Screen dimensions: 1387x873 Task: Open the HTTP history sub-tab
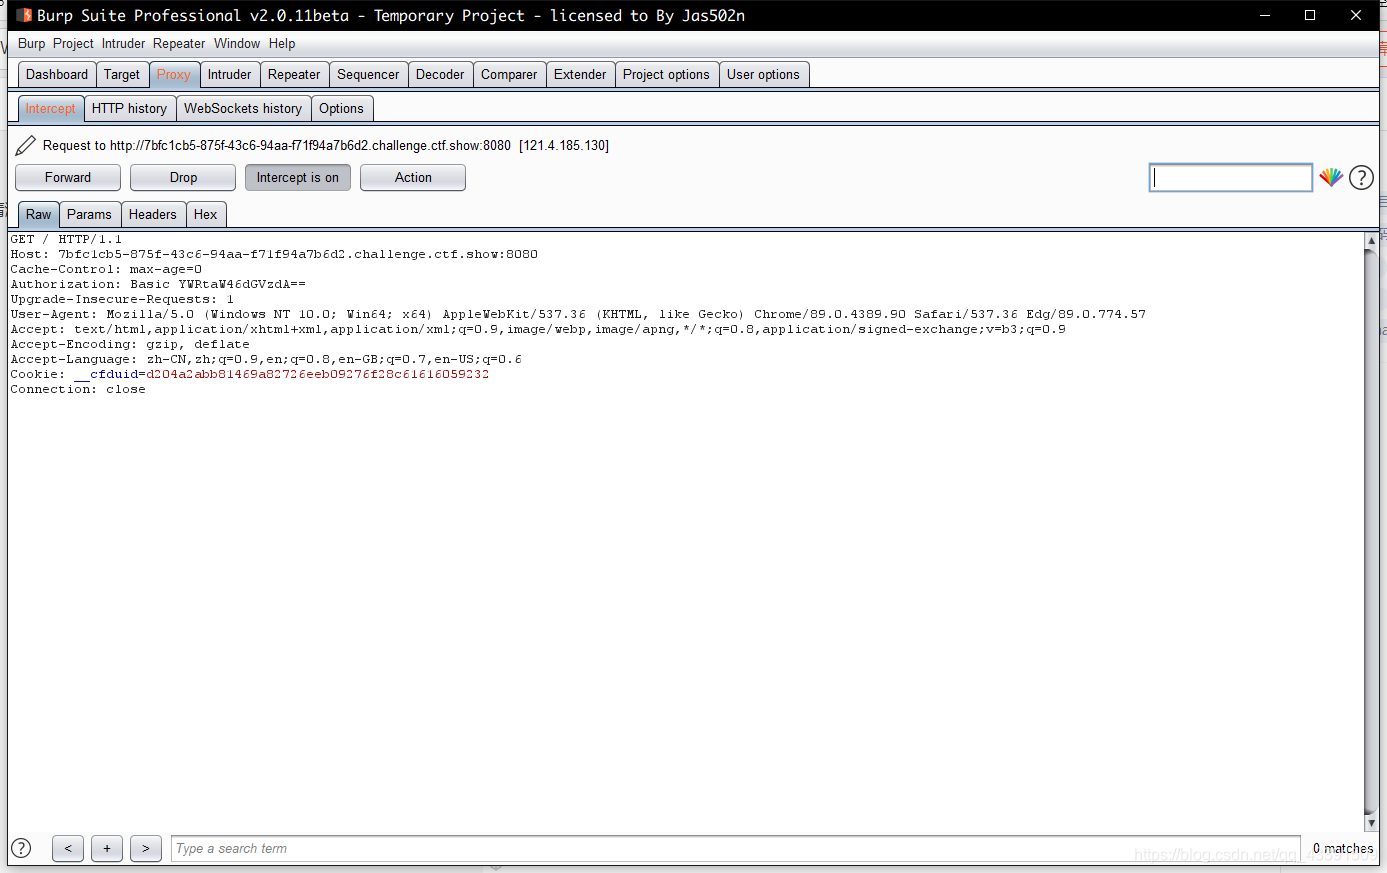pos(130,108)
